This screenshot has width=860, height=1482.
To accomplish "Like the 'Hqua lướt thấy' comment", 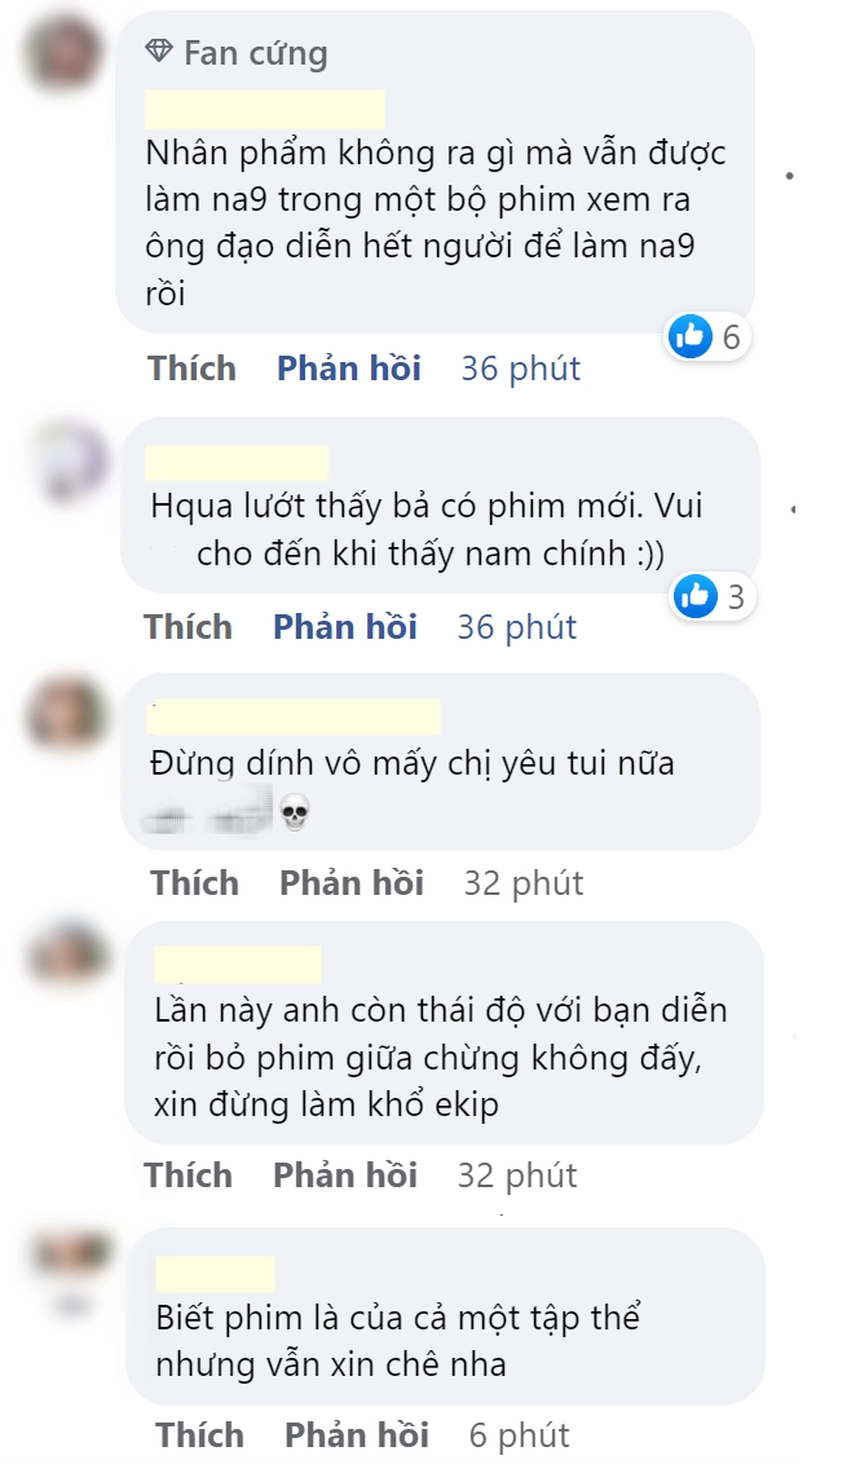I will [x=188, y=627].
